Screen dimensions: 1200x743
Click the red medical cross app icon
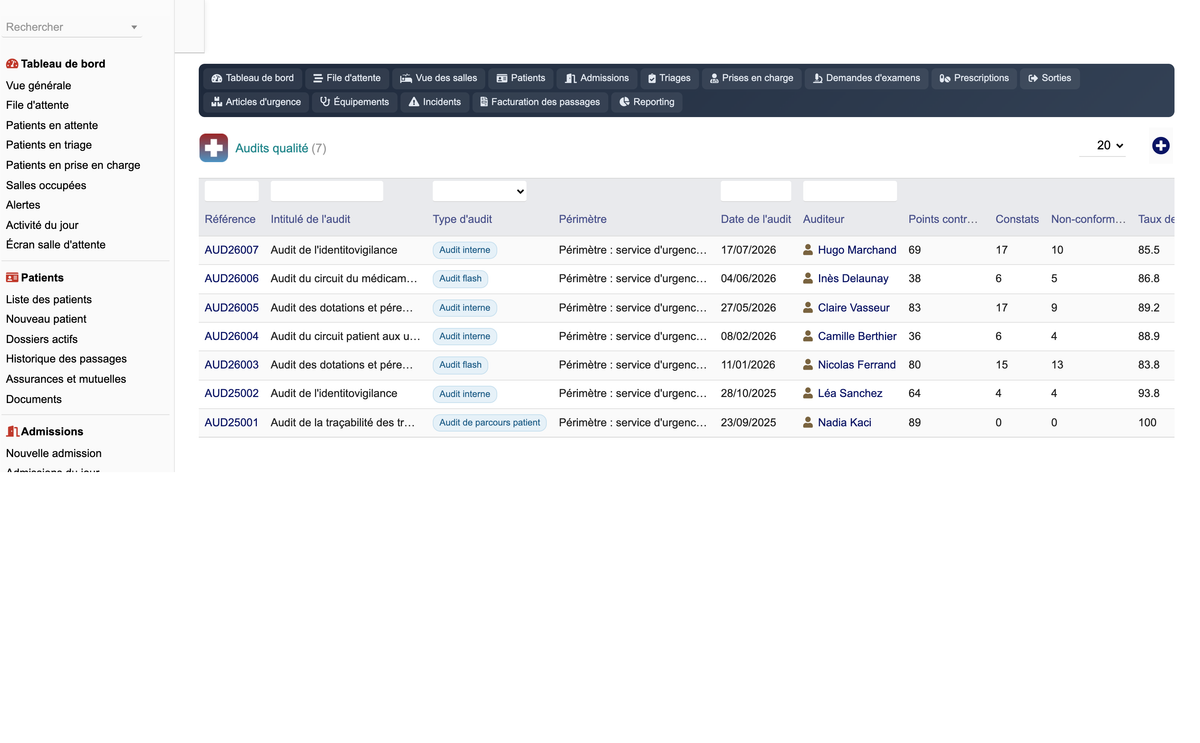pos(214,148)
